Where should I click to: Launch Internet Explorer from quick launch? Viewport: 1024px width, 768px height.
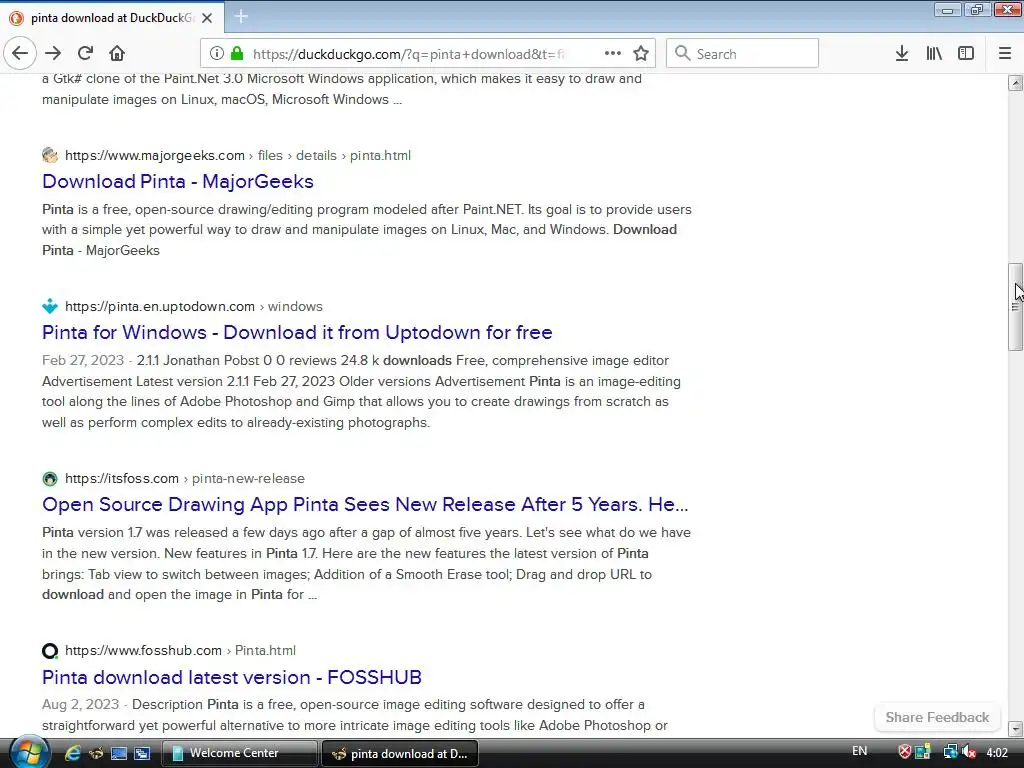72,753
